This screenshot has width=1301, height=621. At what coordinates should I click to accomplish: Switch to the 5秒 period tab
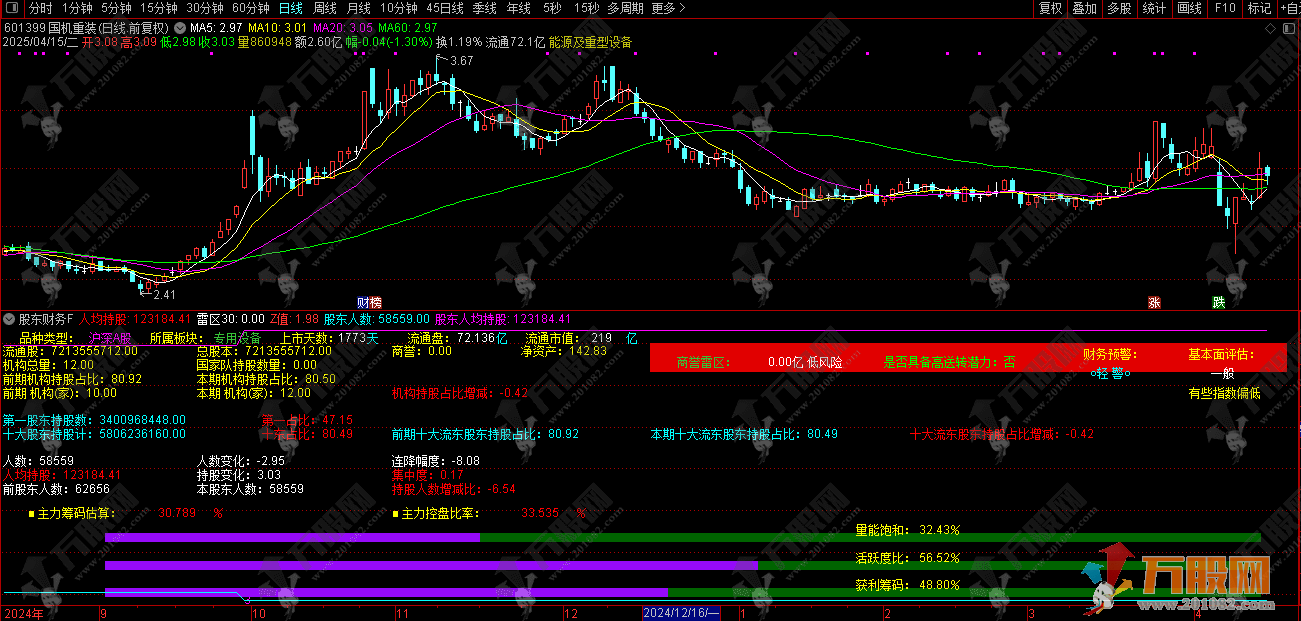point(552,8)
